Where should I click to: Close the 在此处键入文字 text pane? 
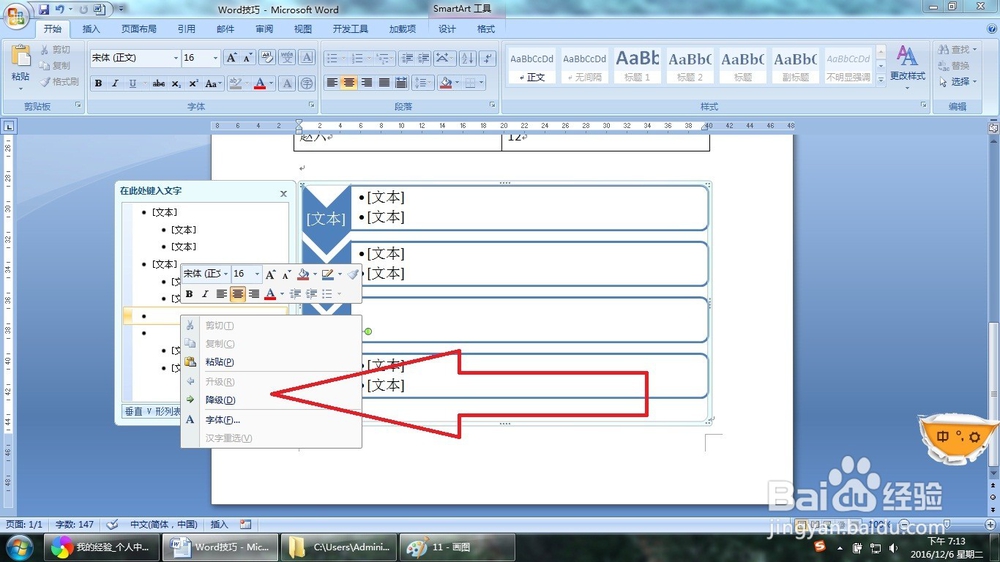tap(284, 193)
